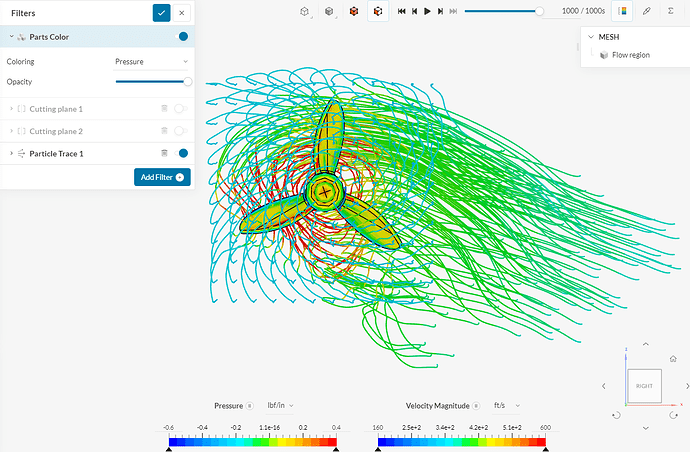Open the shaded gray cube render mode
Viewport: 690px width, 452px height.
(x=329, y=11)
